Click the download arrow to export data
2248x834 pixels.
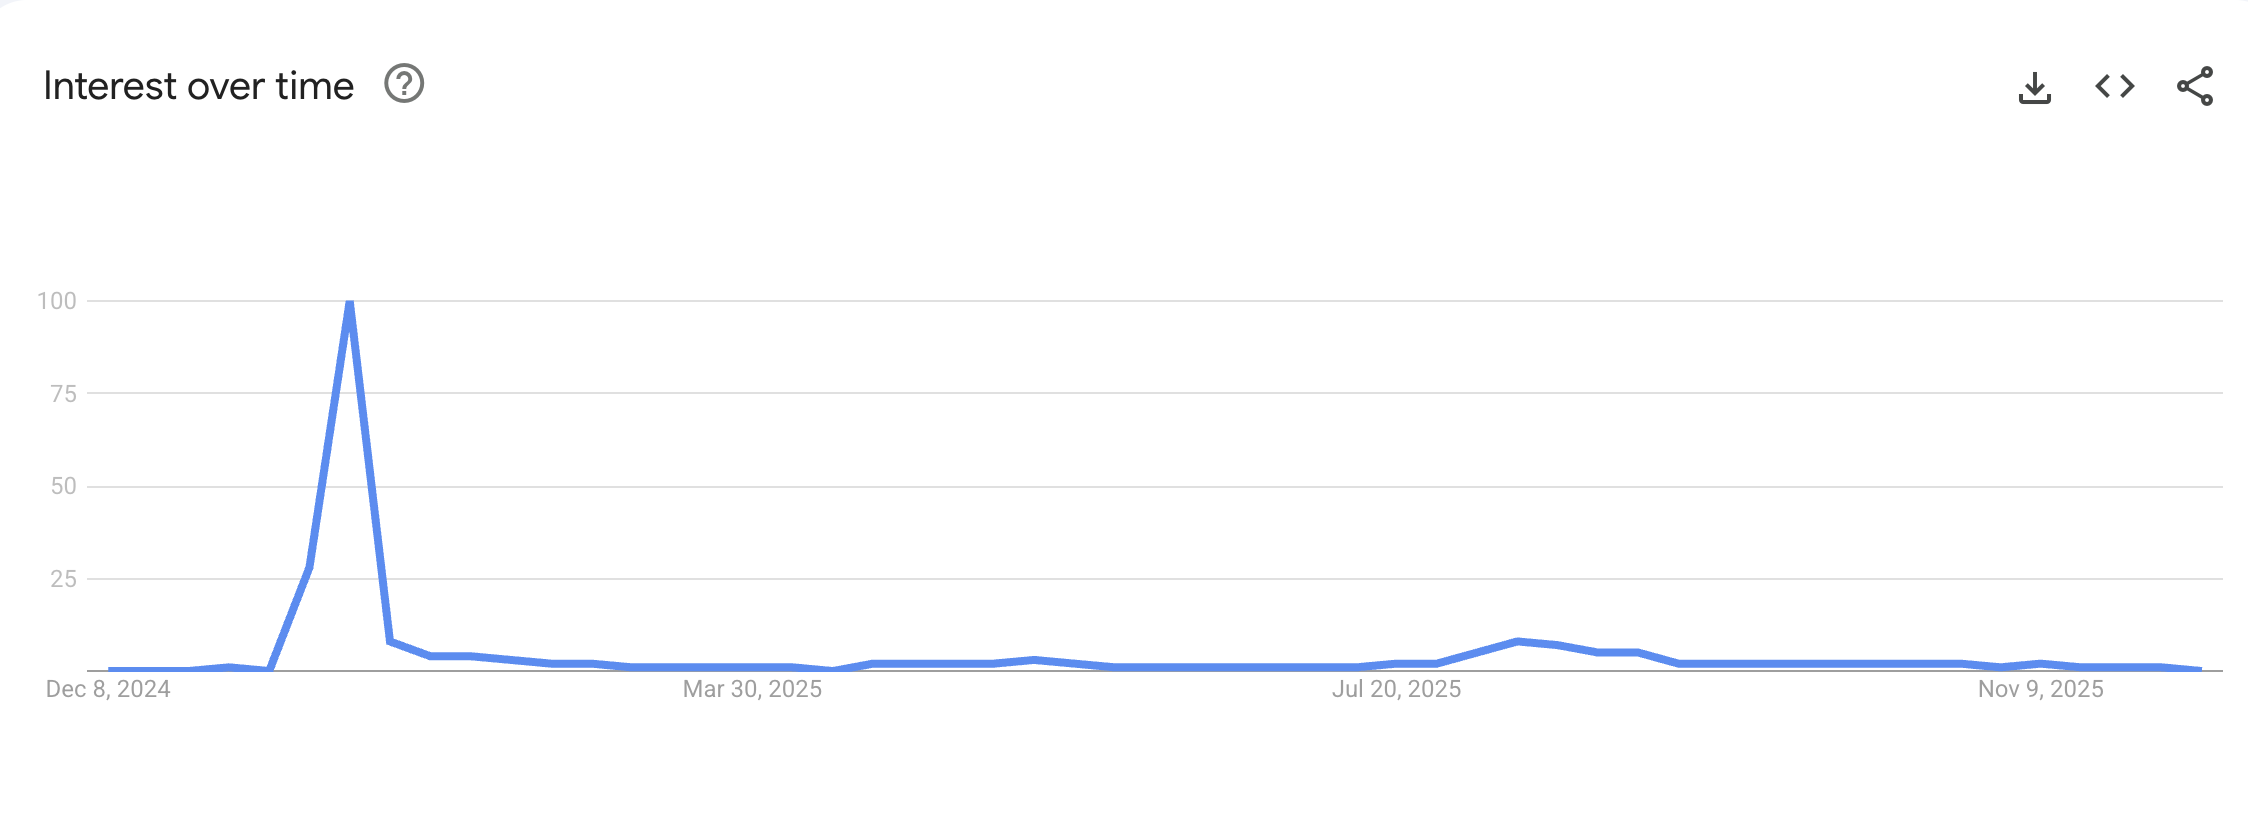coord(2037,87)
